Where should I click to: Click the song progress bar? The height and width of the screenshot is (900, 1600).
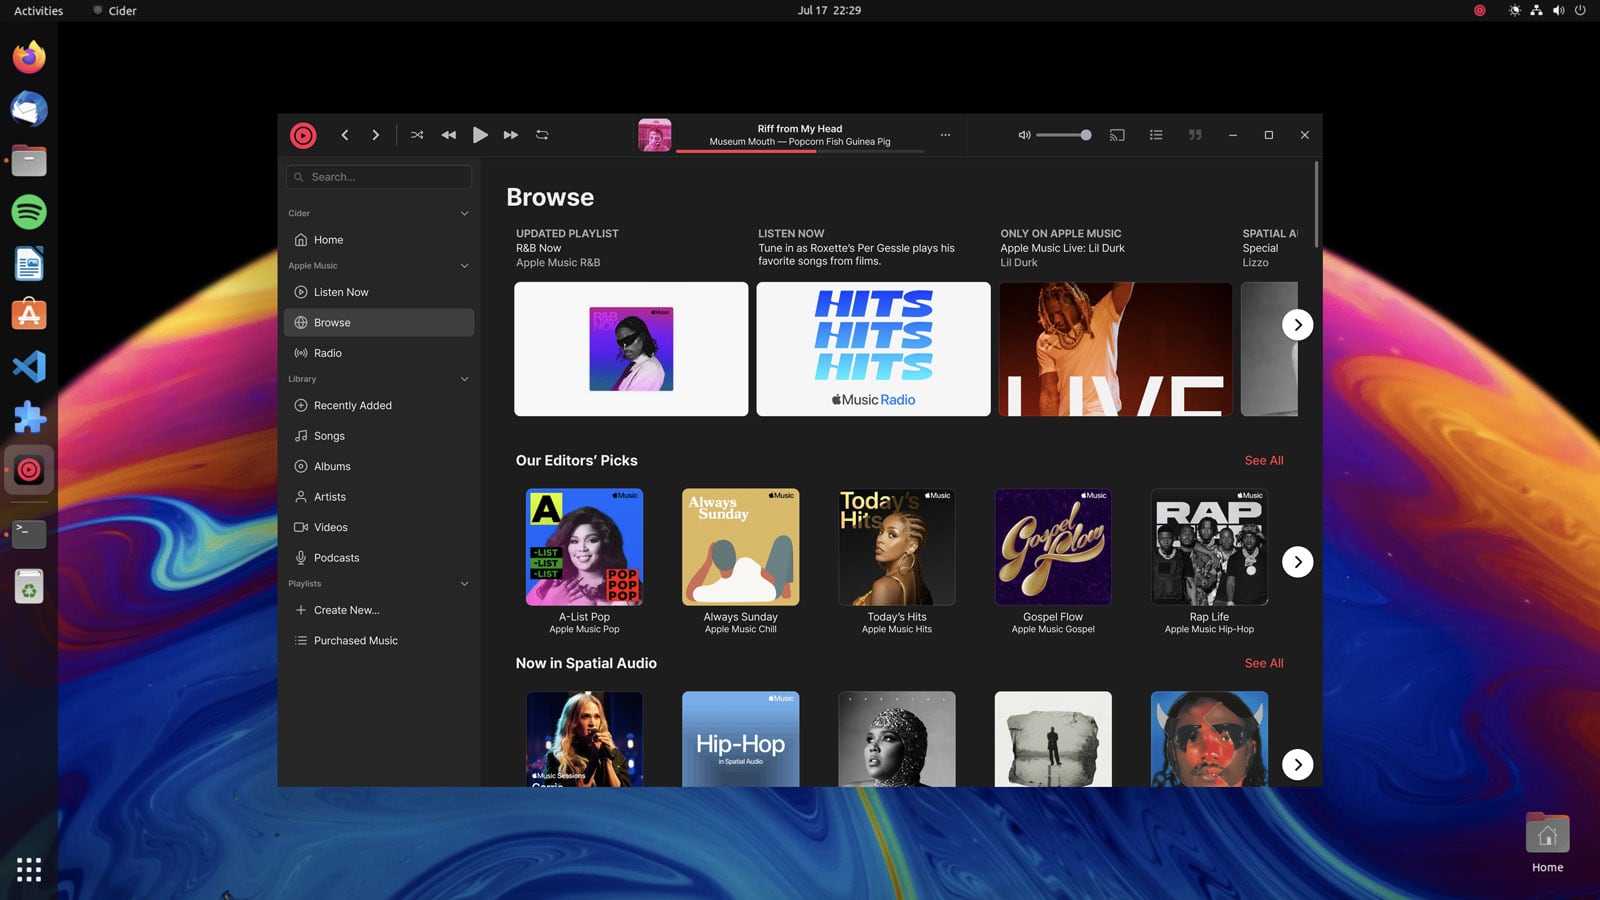tap(800, 151)
